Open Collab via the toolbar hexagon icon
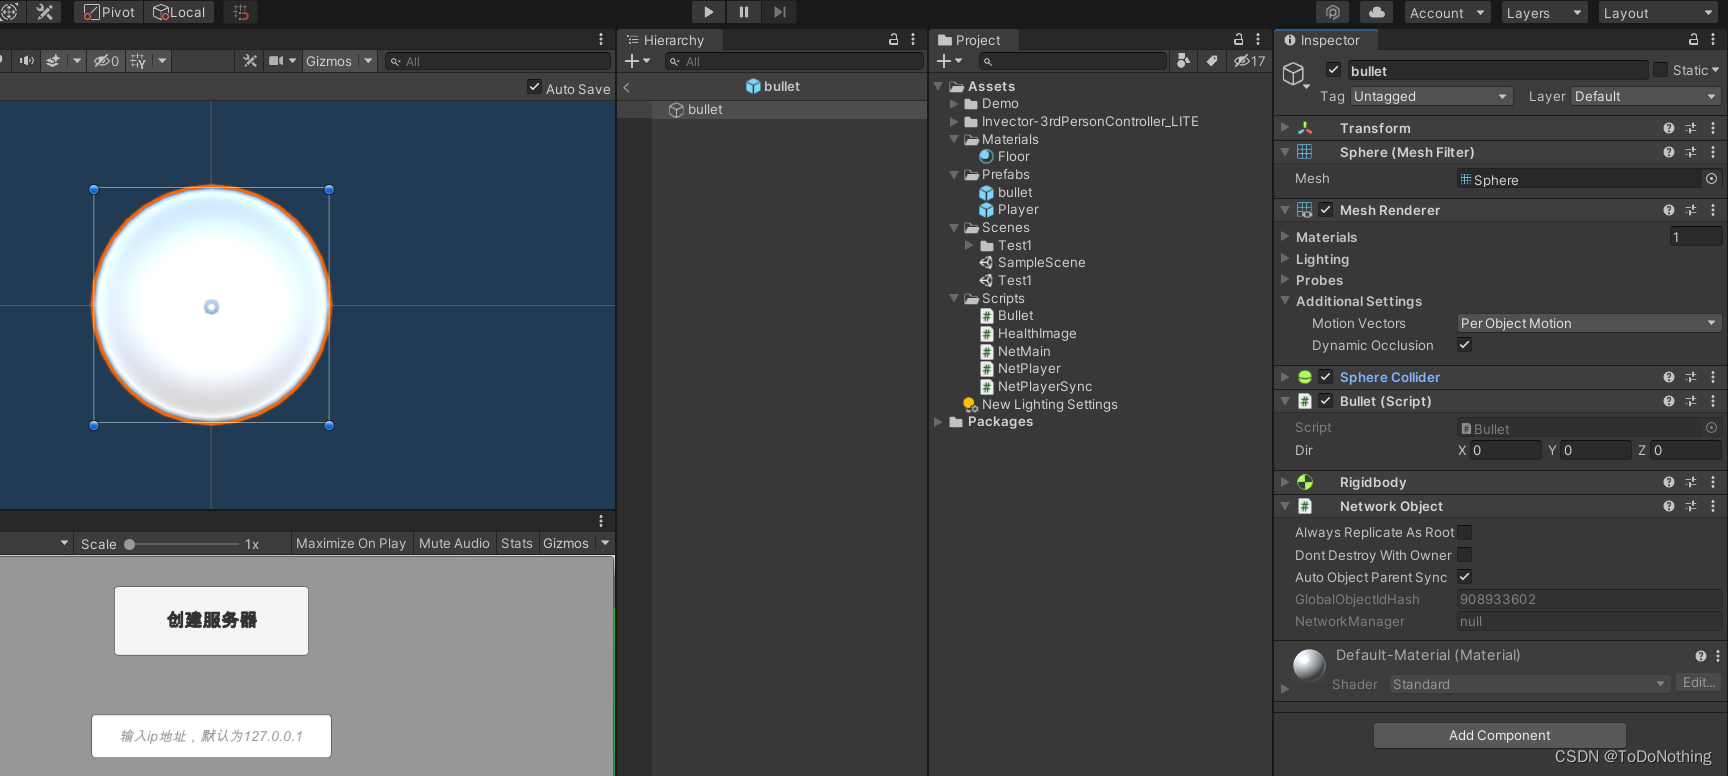1728x776 pixels. tap(1333, 12)
